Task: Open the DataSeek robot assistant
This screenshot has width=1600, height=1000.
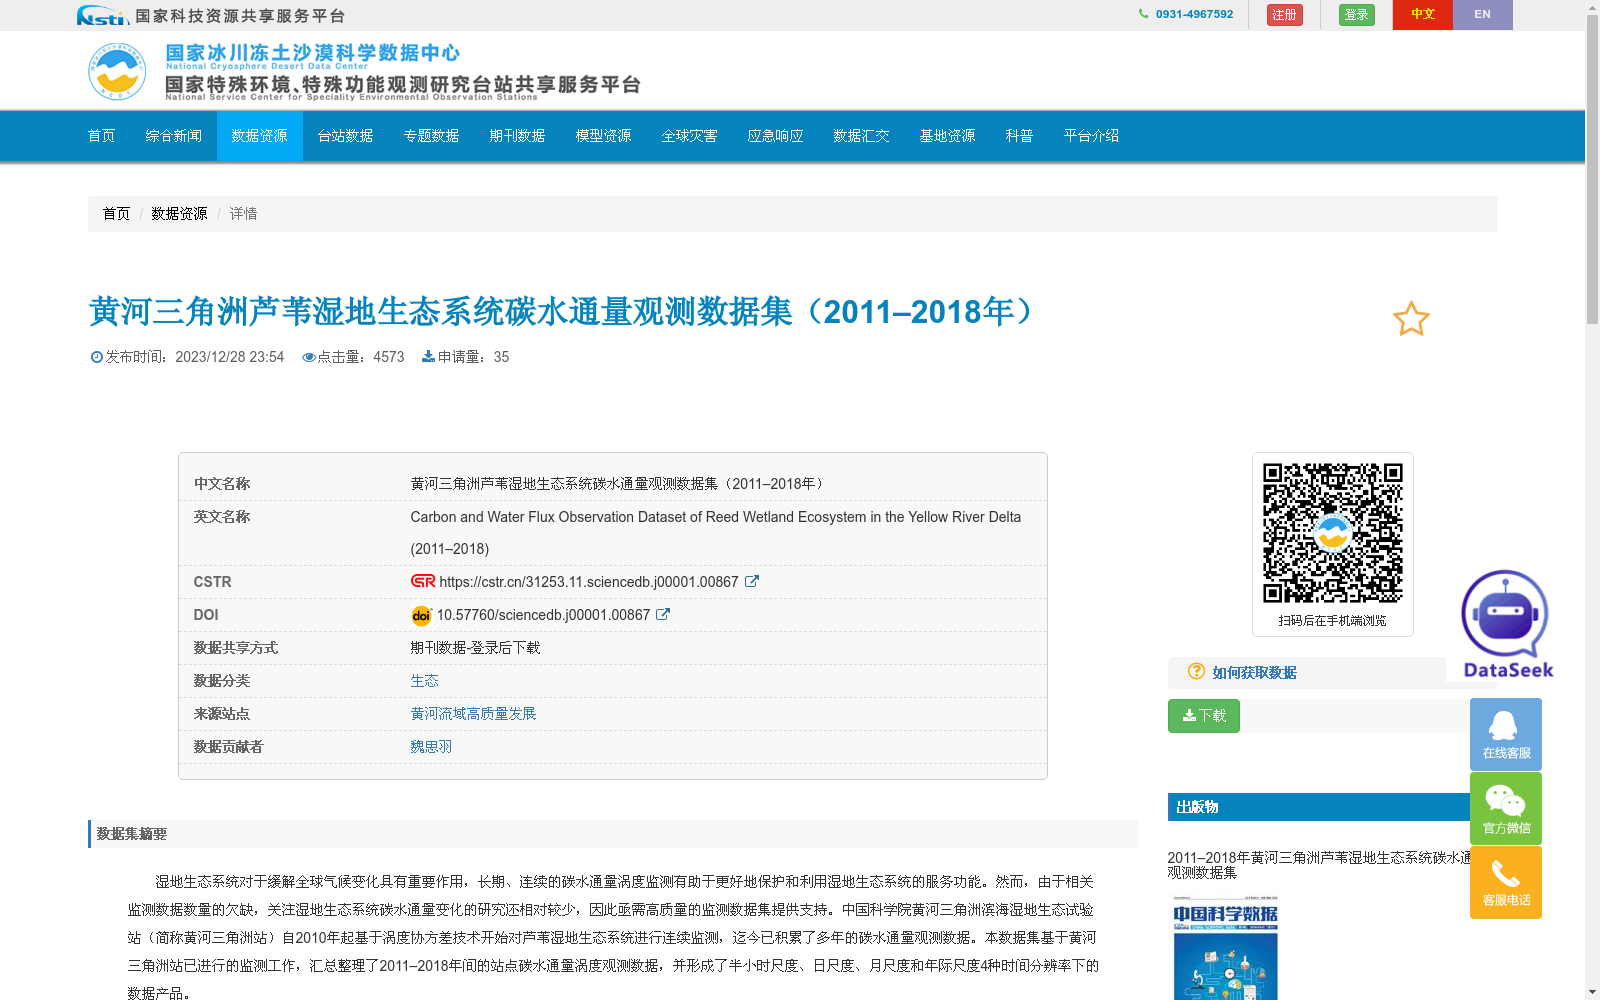Action: click(x=1506, y=624)
